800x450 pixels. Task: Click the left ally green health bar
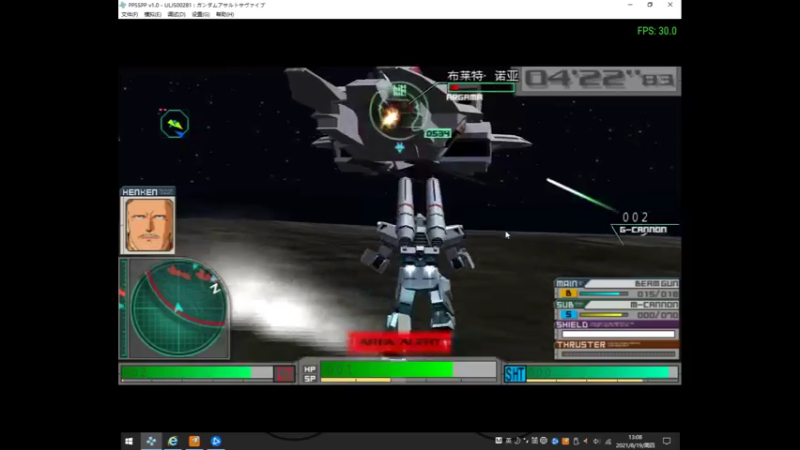[x=186, y=372]
